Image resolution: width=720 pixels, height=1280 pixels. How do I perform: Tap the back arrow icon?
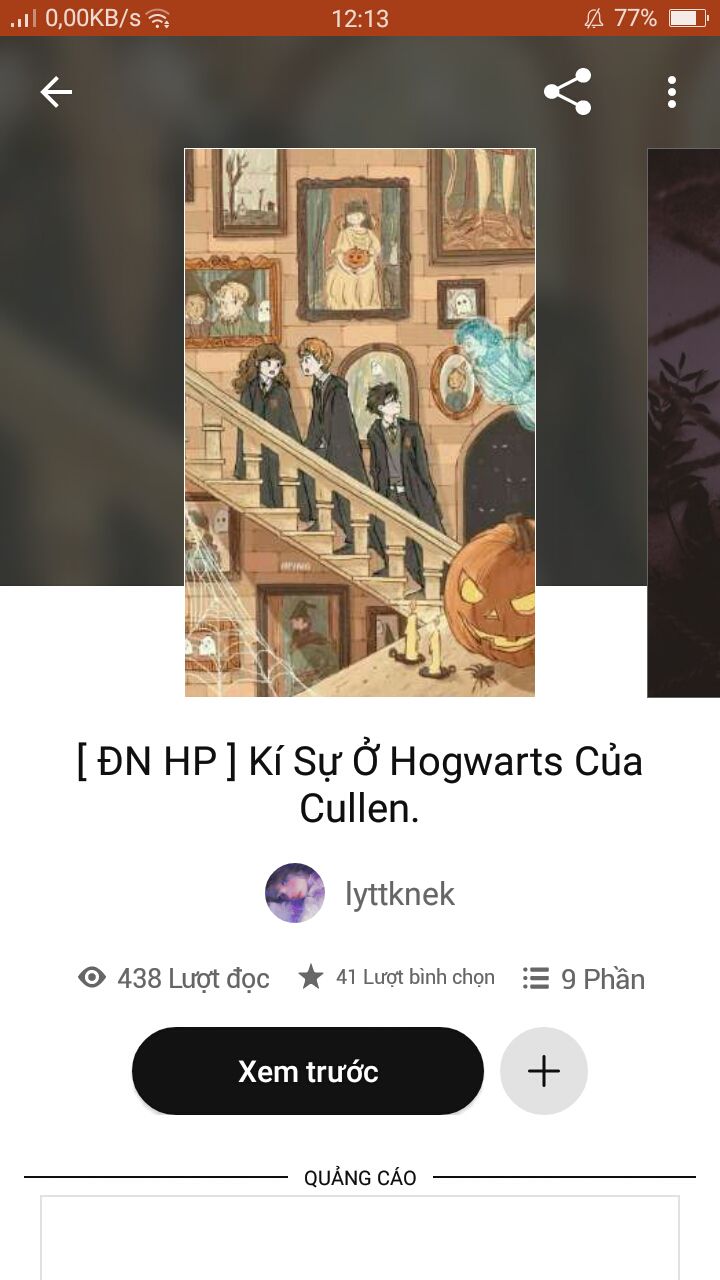pyautogui.click(x=56, y=92)
